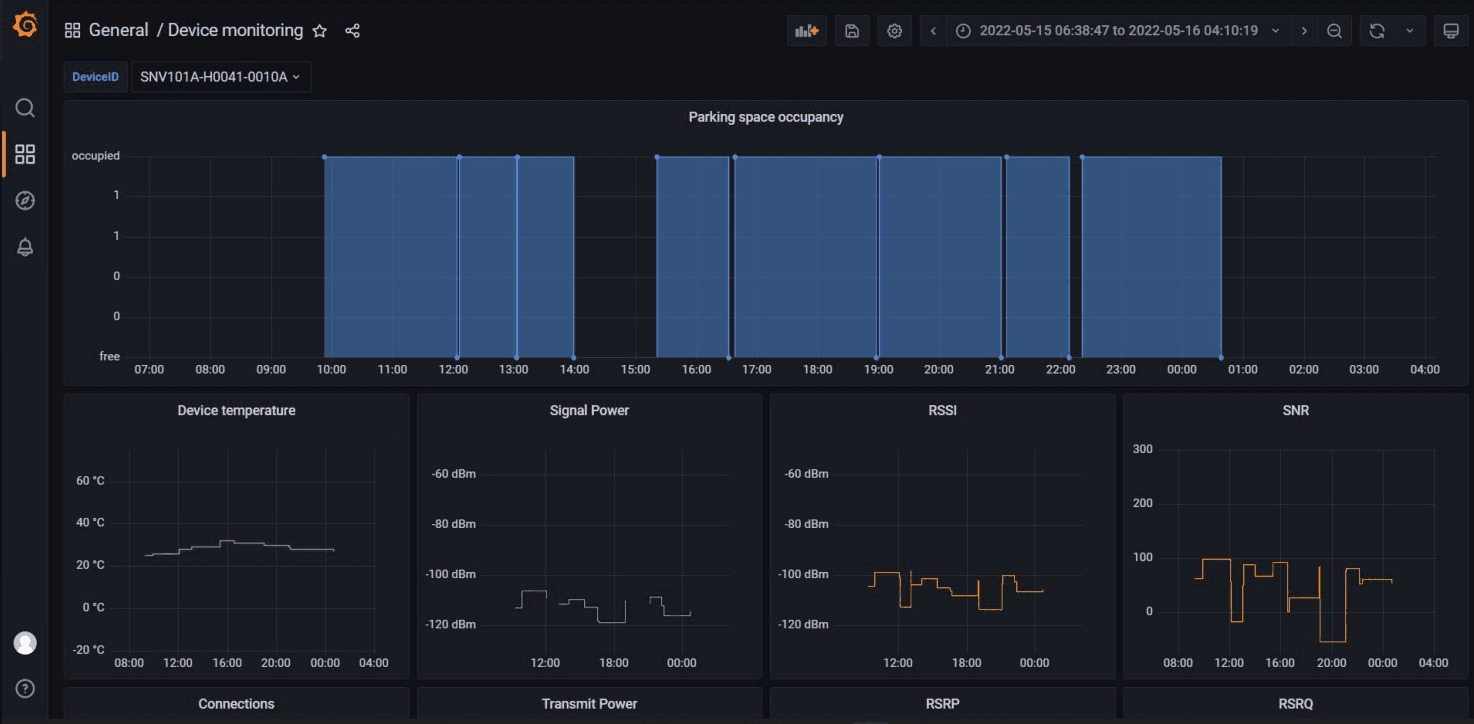
Task: Zoom out the time range
Action: pos(1335,30)
